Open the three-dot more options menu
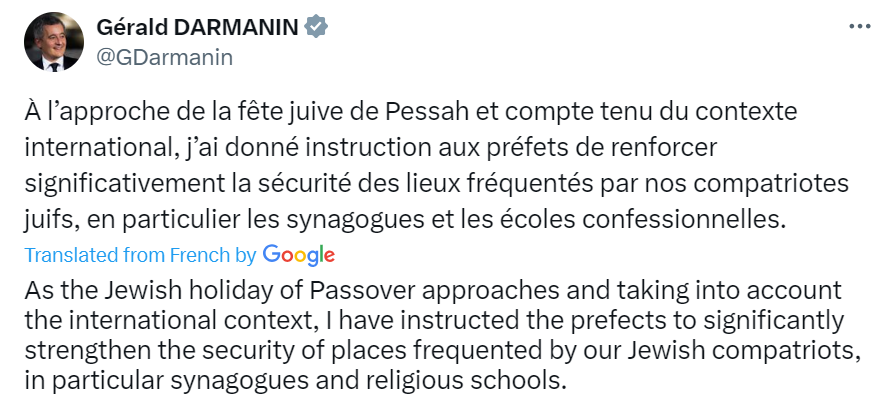The image size is (895, 412). point(858,28)
